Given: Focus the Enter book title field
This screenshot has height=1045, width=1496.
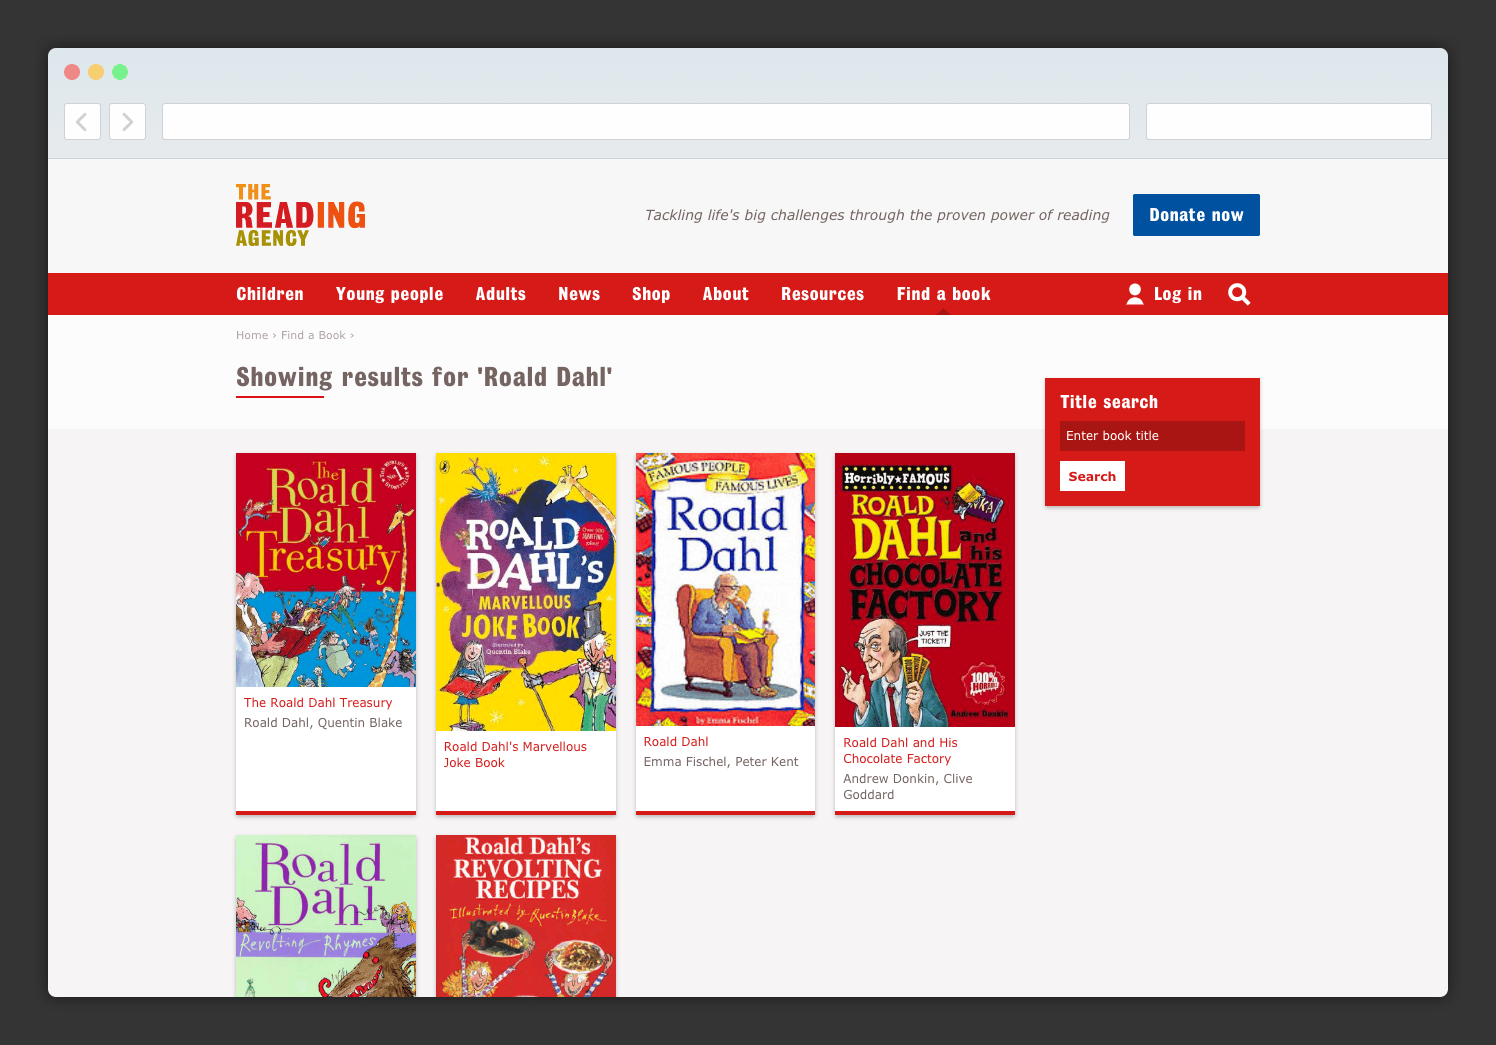Looking at the screenshot, I should click(x=1152, y=436).
